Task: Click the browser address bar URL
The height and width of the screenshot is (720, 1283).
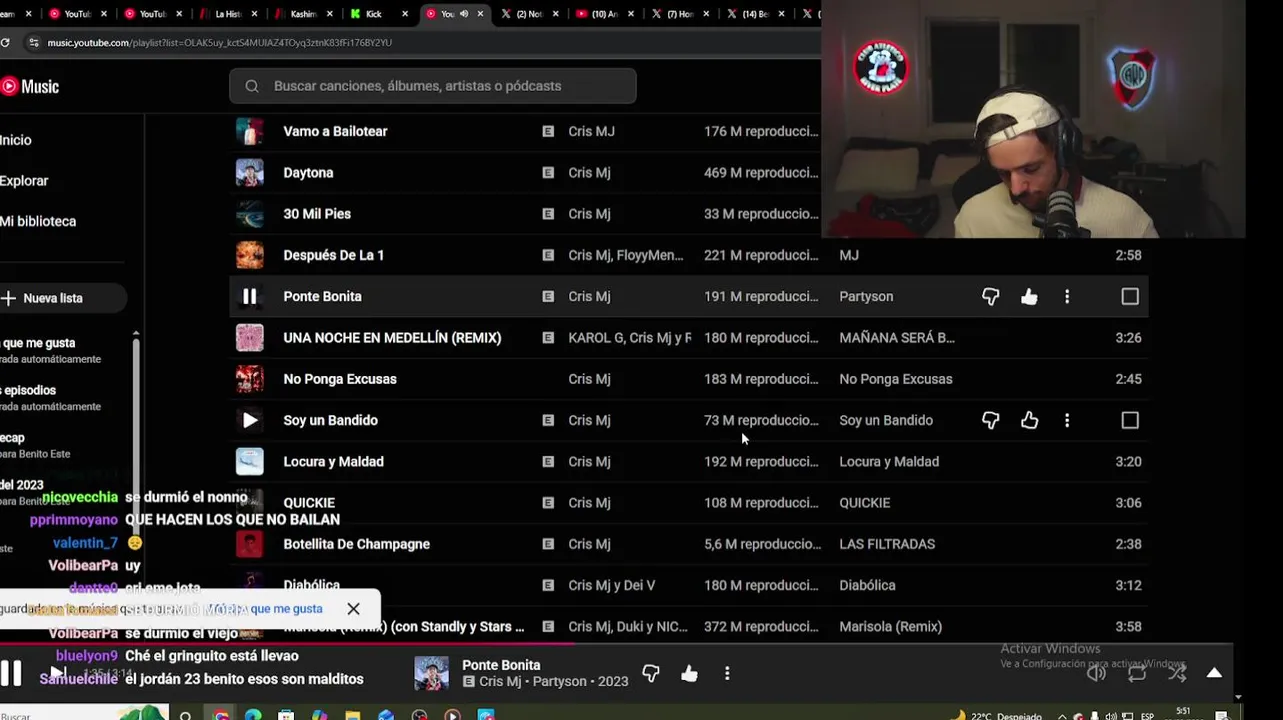Action: 220,43
